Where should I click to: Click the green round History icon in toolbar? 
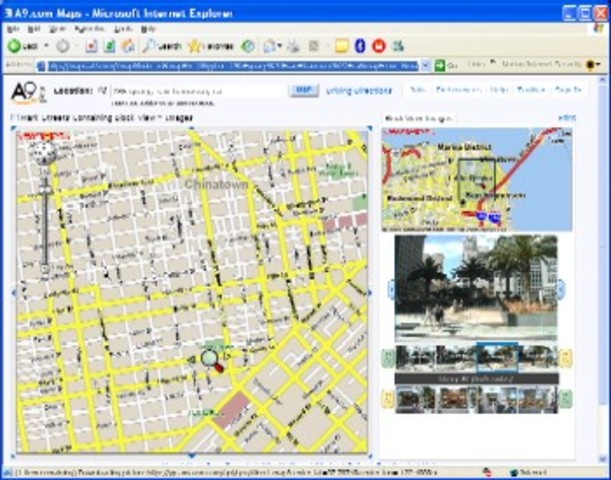click(248, 46)
